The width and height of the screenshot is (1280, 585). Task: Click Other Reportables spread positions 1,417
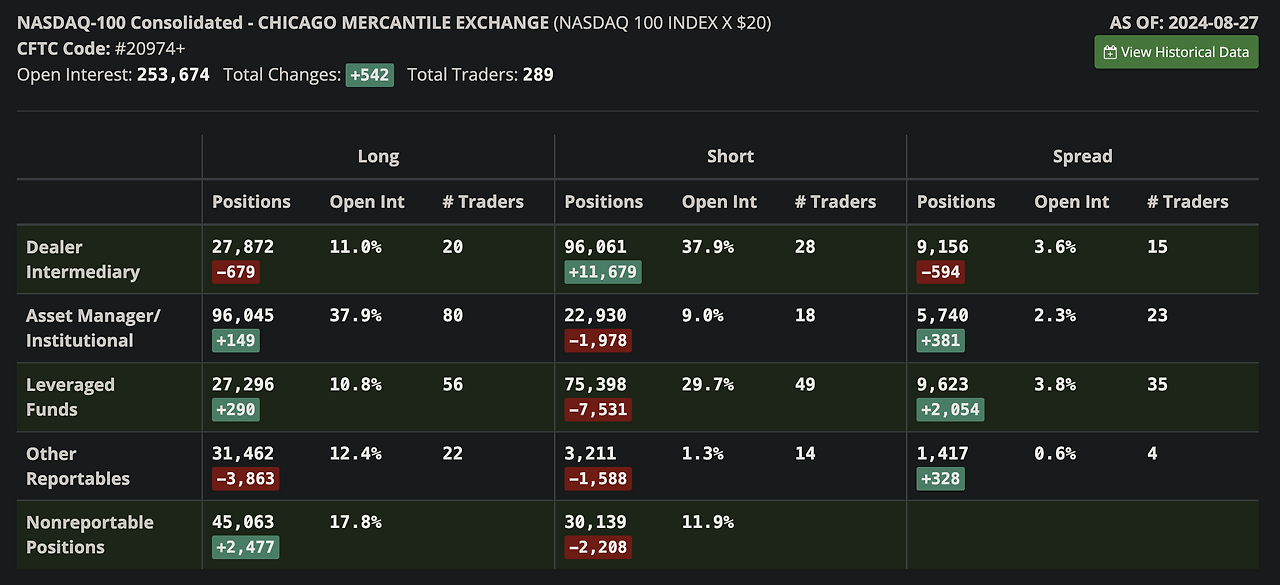(943, 453)
